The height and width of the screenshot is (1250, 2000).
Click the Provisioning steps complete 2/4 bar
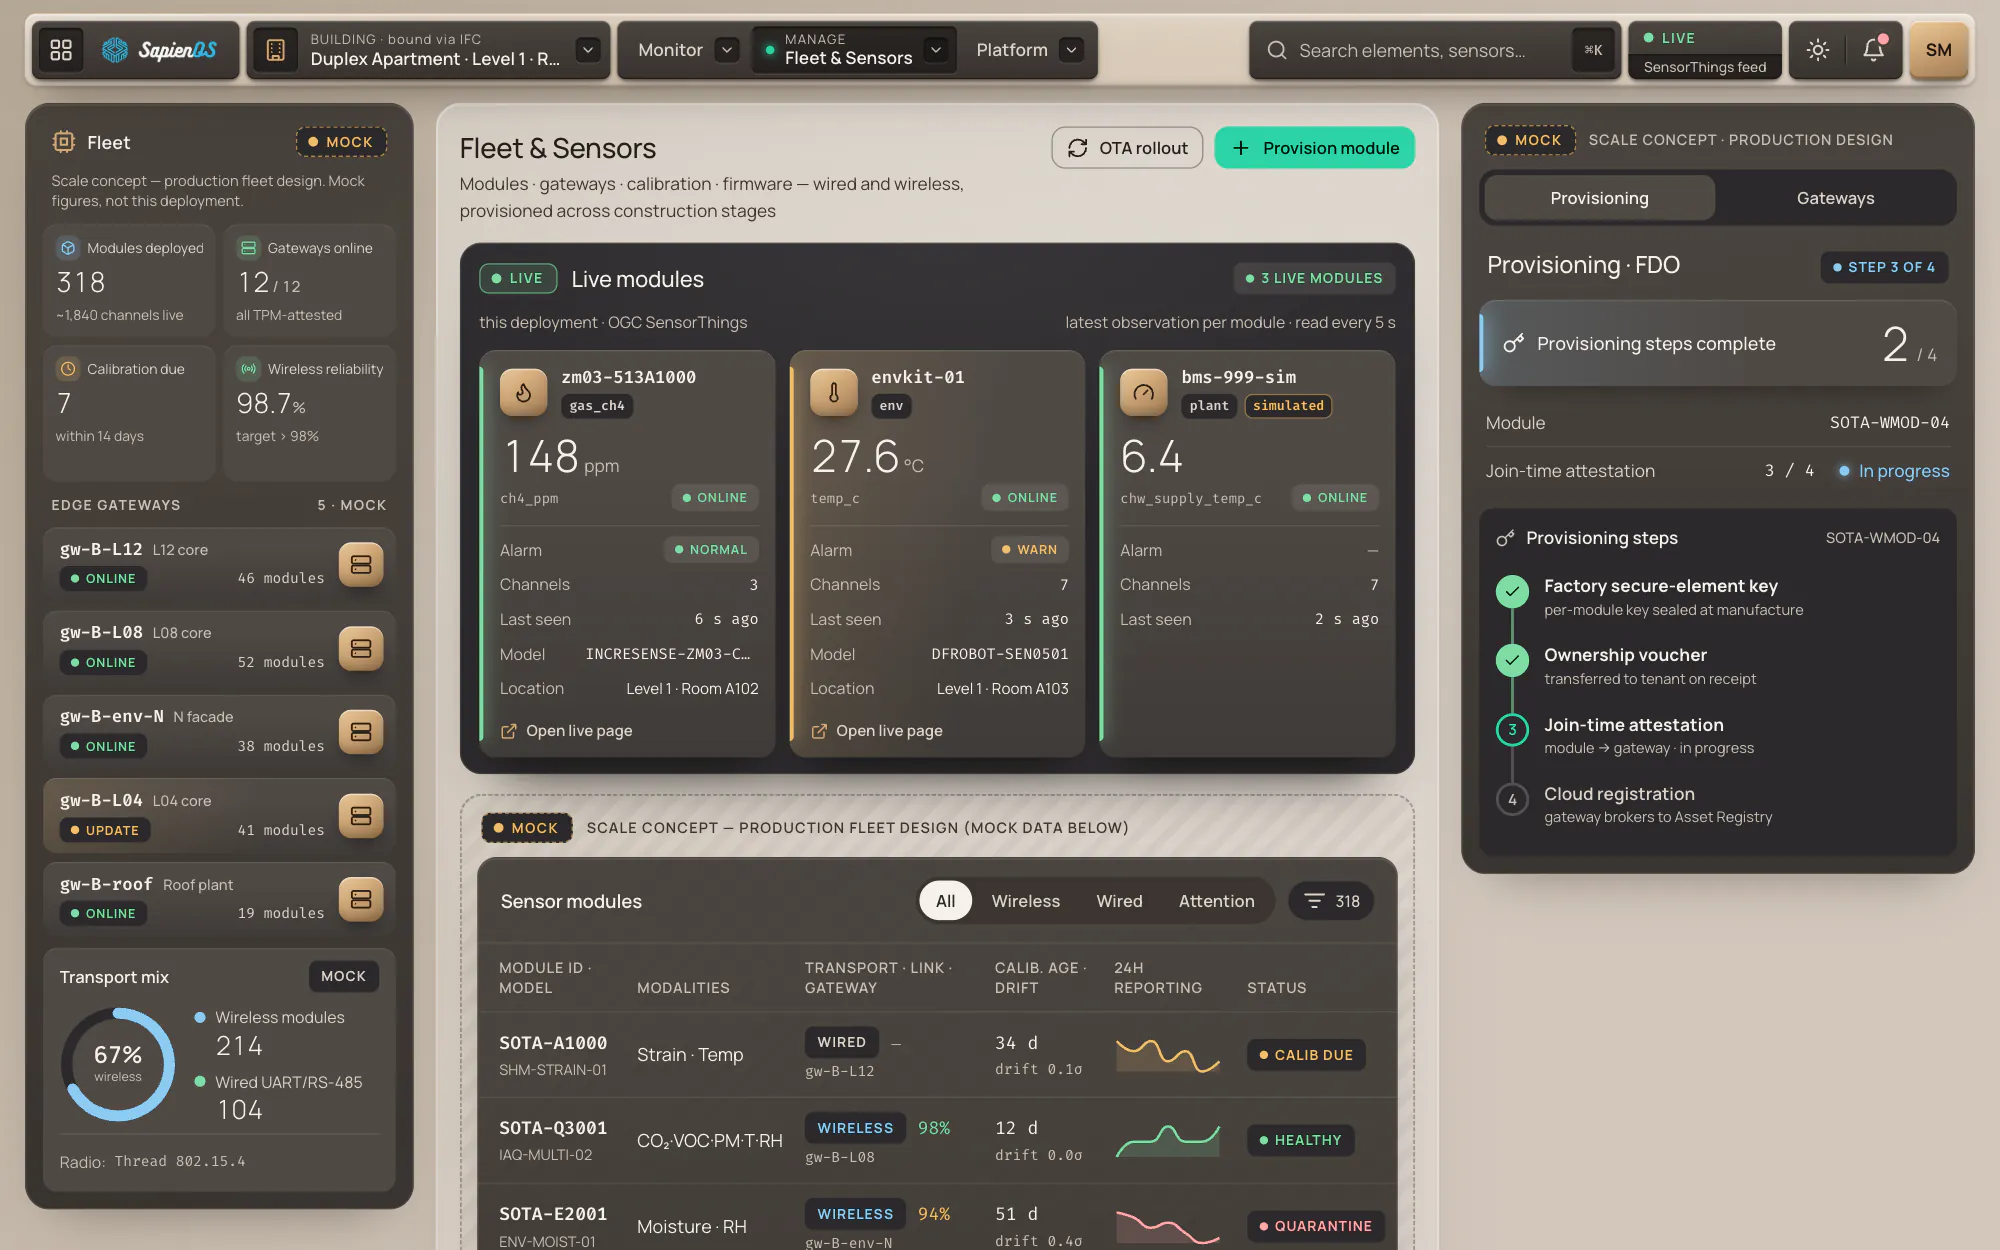point(1717,344)
